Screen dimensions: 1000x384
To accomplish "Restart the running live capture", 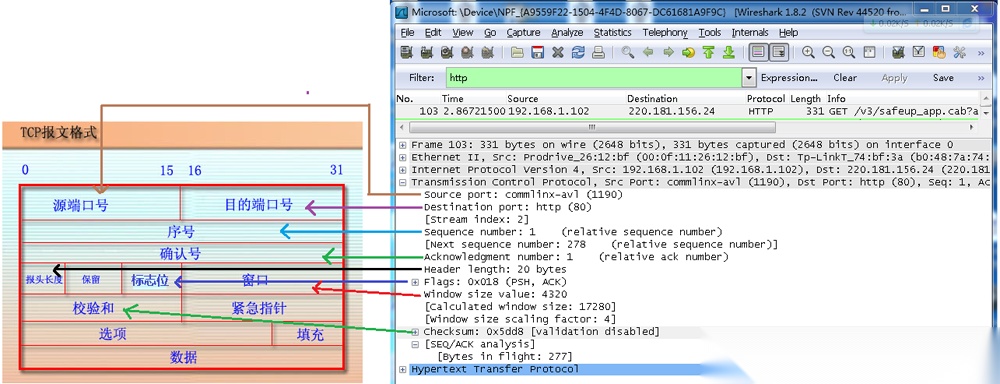I will (488, 52).
